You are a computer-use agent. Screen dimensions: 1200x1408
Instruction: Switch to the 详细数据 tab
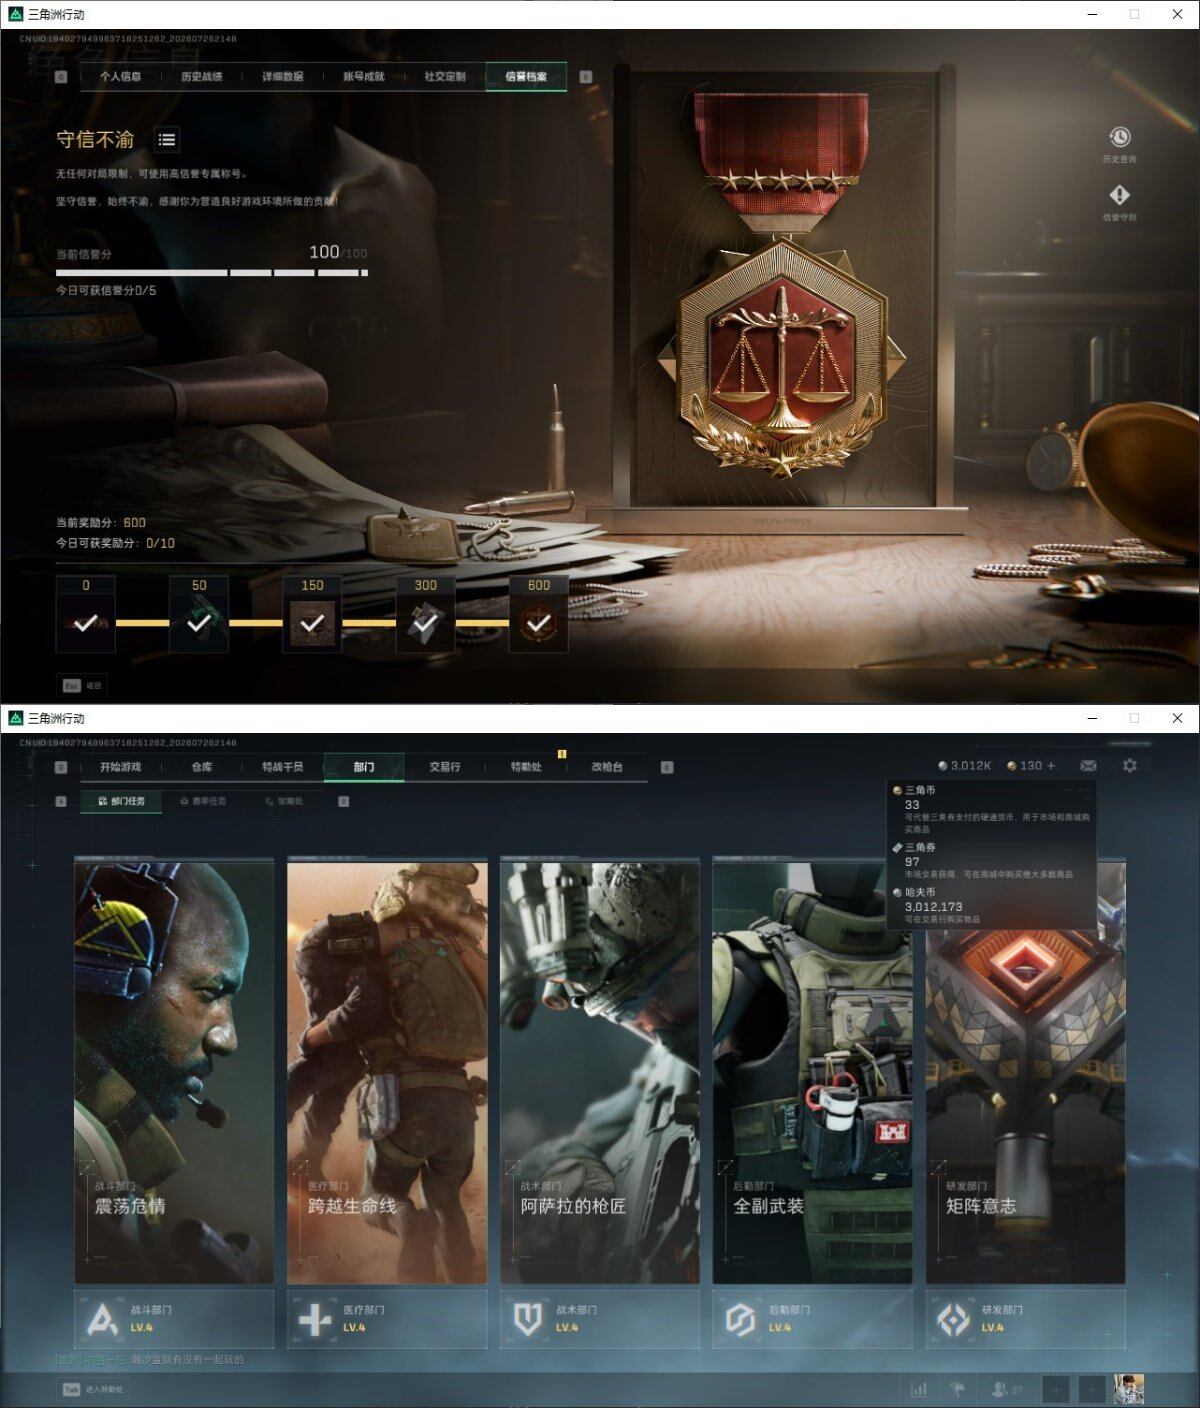pos(282,77)
